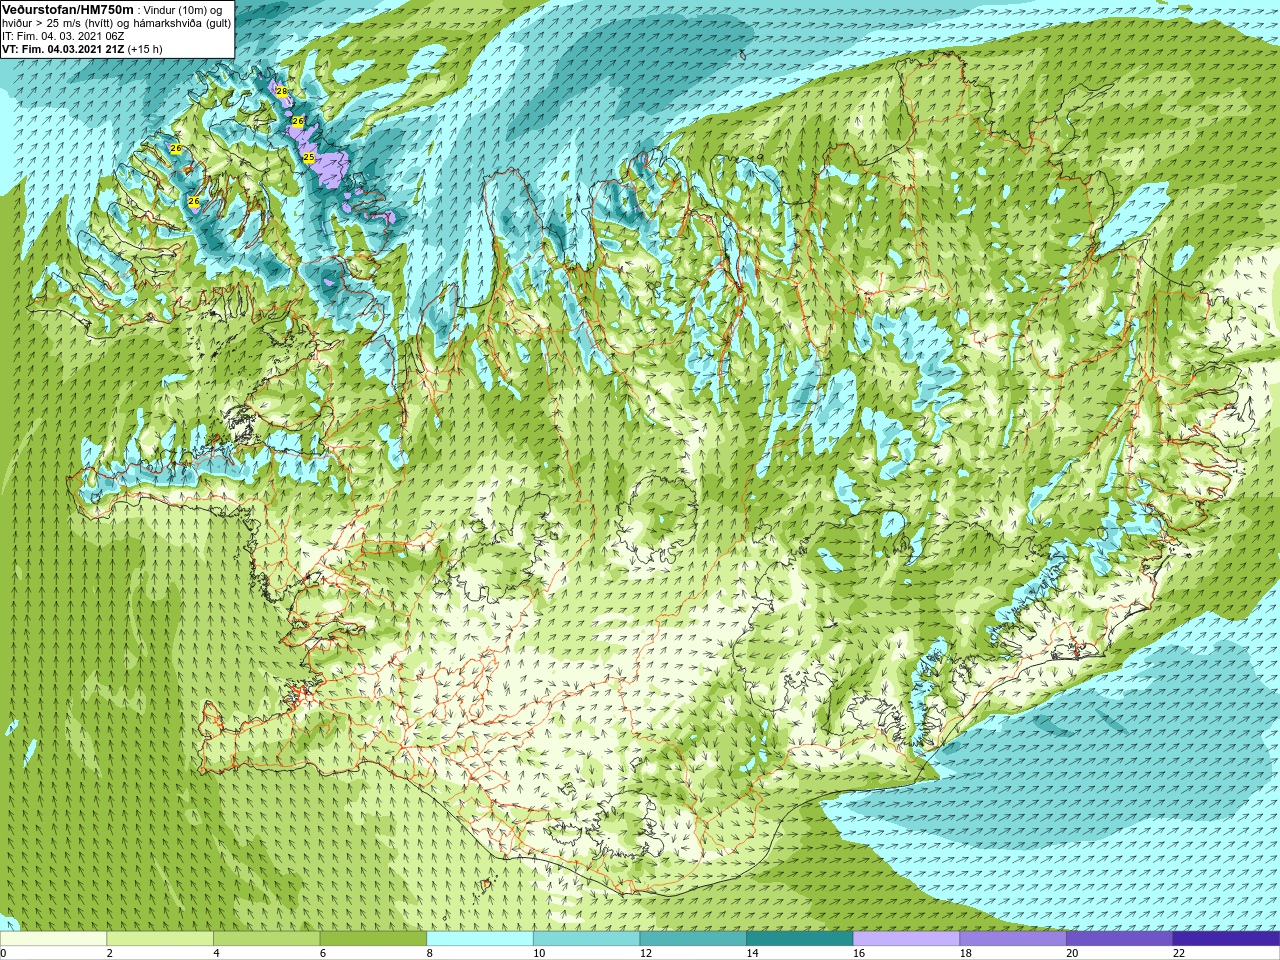This screenshot has width=1280, height=960.
Task: Click the legend number 20
Action: [1072, 953]
